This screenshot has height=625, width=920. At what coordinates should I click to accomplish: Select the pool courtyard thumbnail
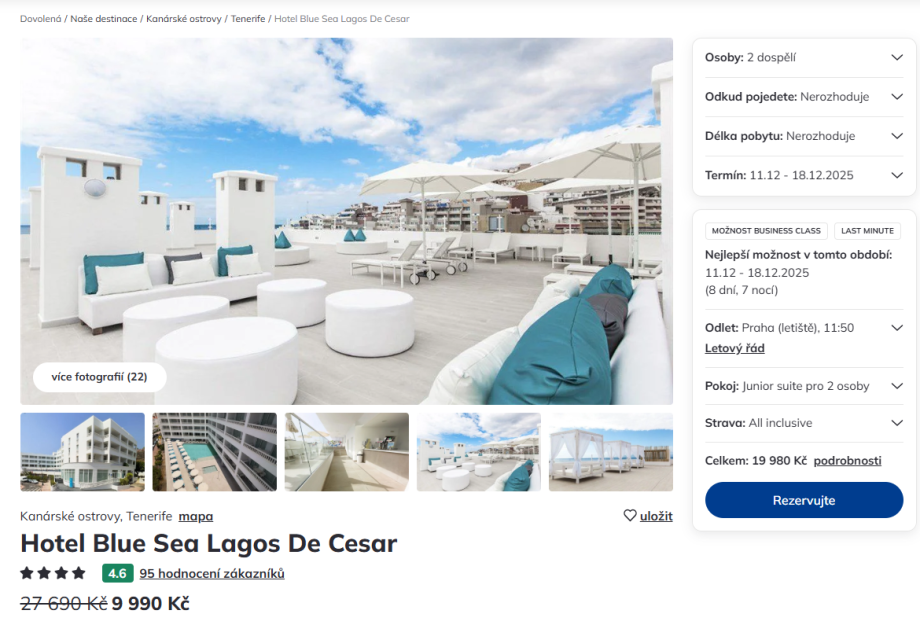pyautogui.click(x=215, y=452)
